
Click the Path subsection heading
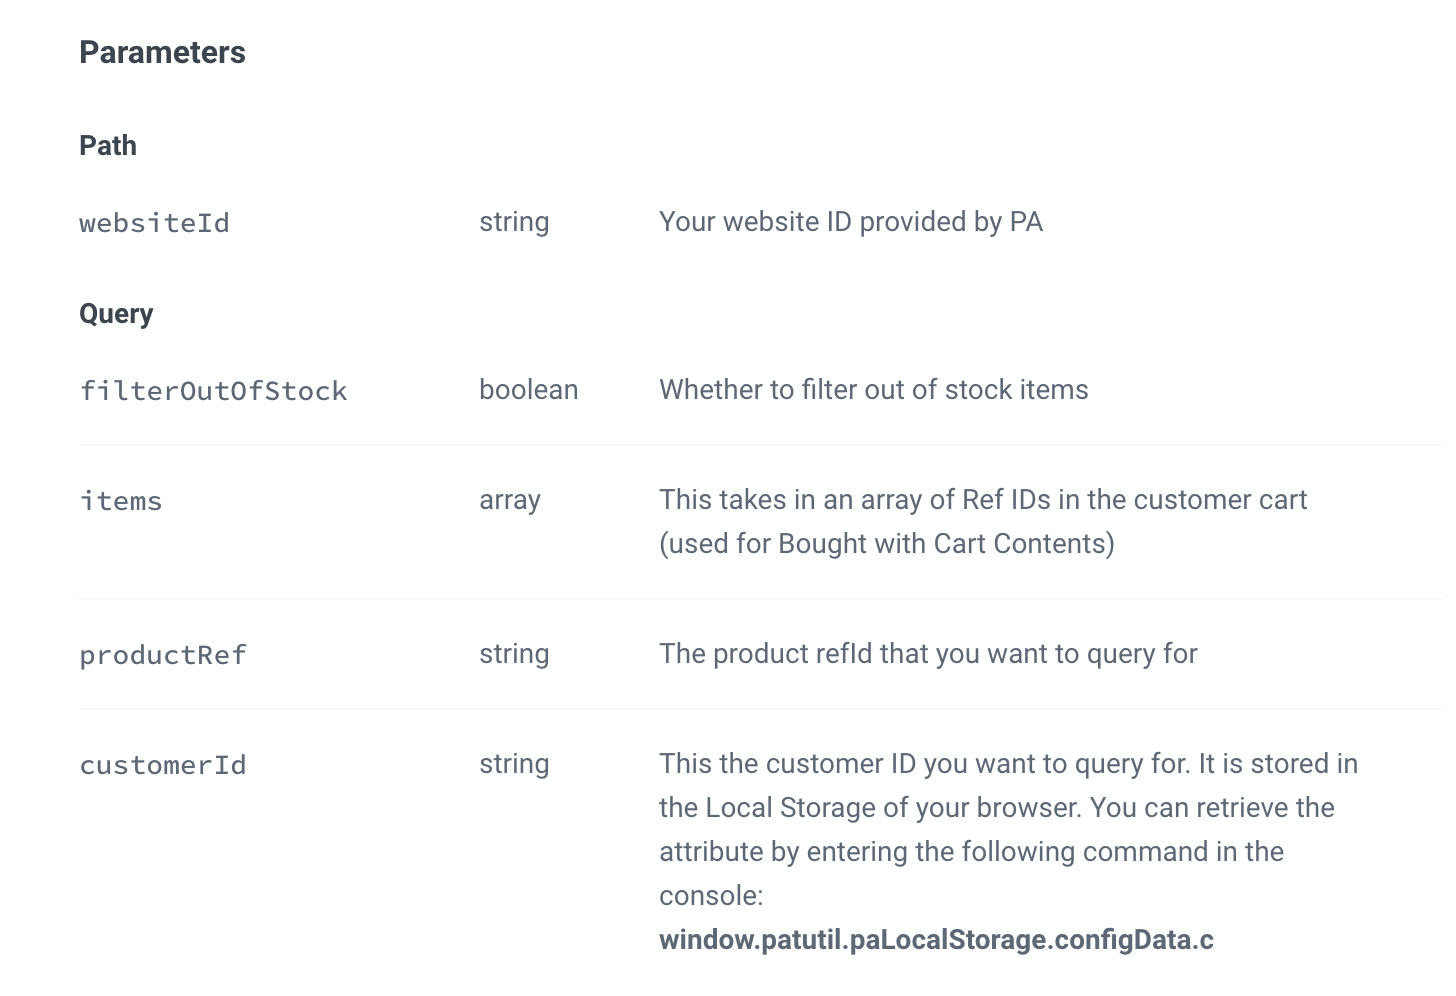108,146
